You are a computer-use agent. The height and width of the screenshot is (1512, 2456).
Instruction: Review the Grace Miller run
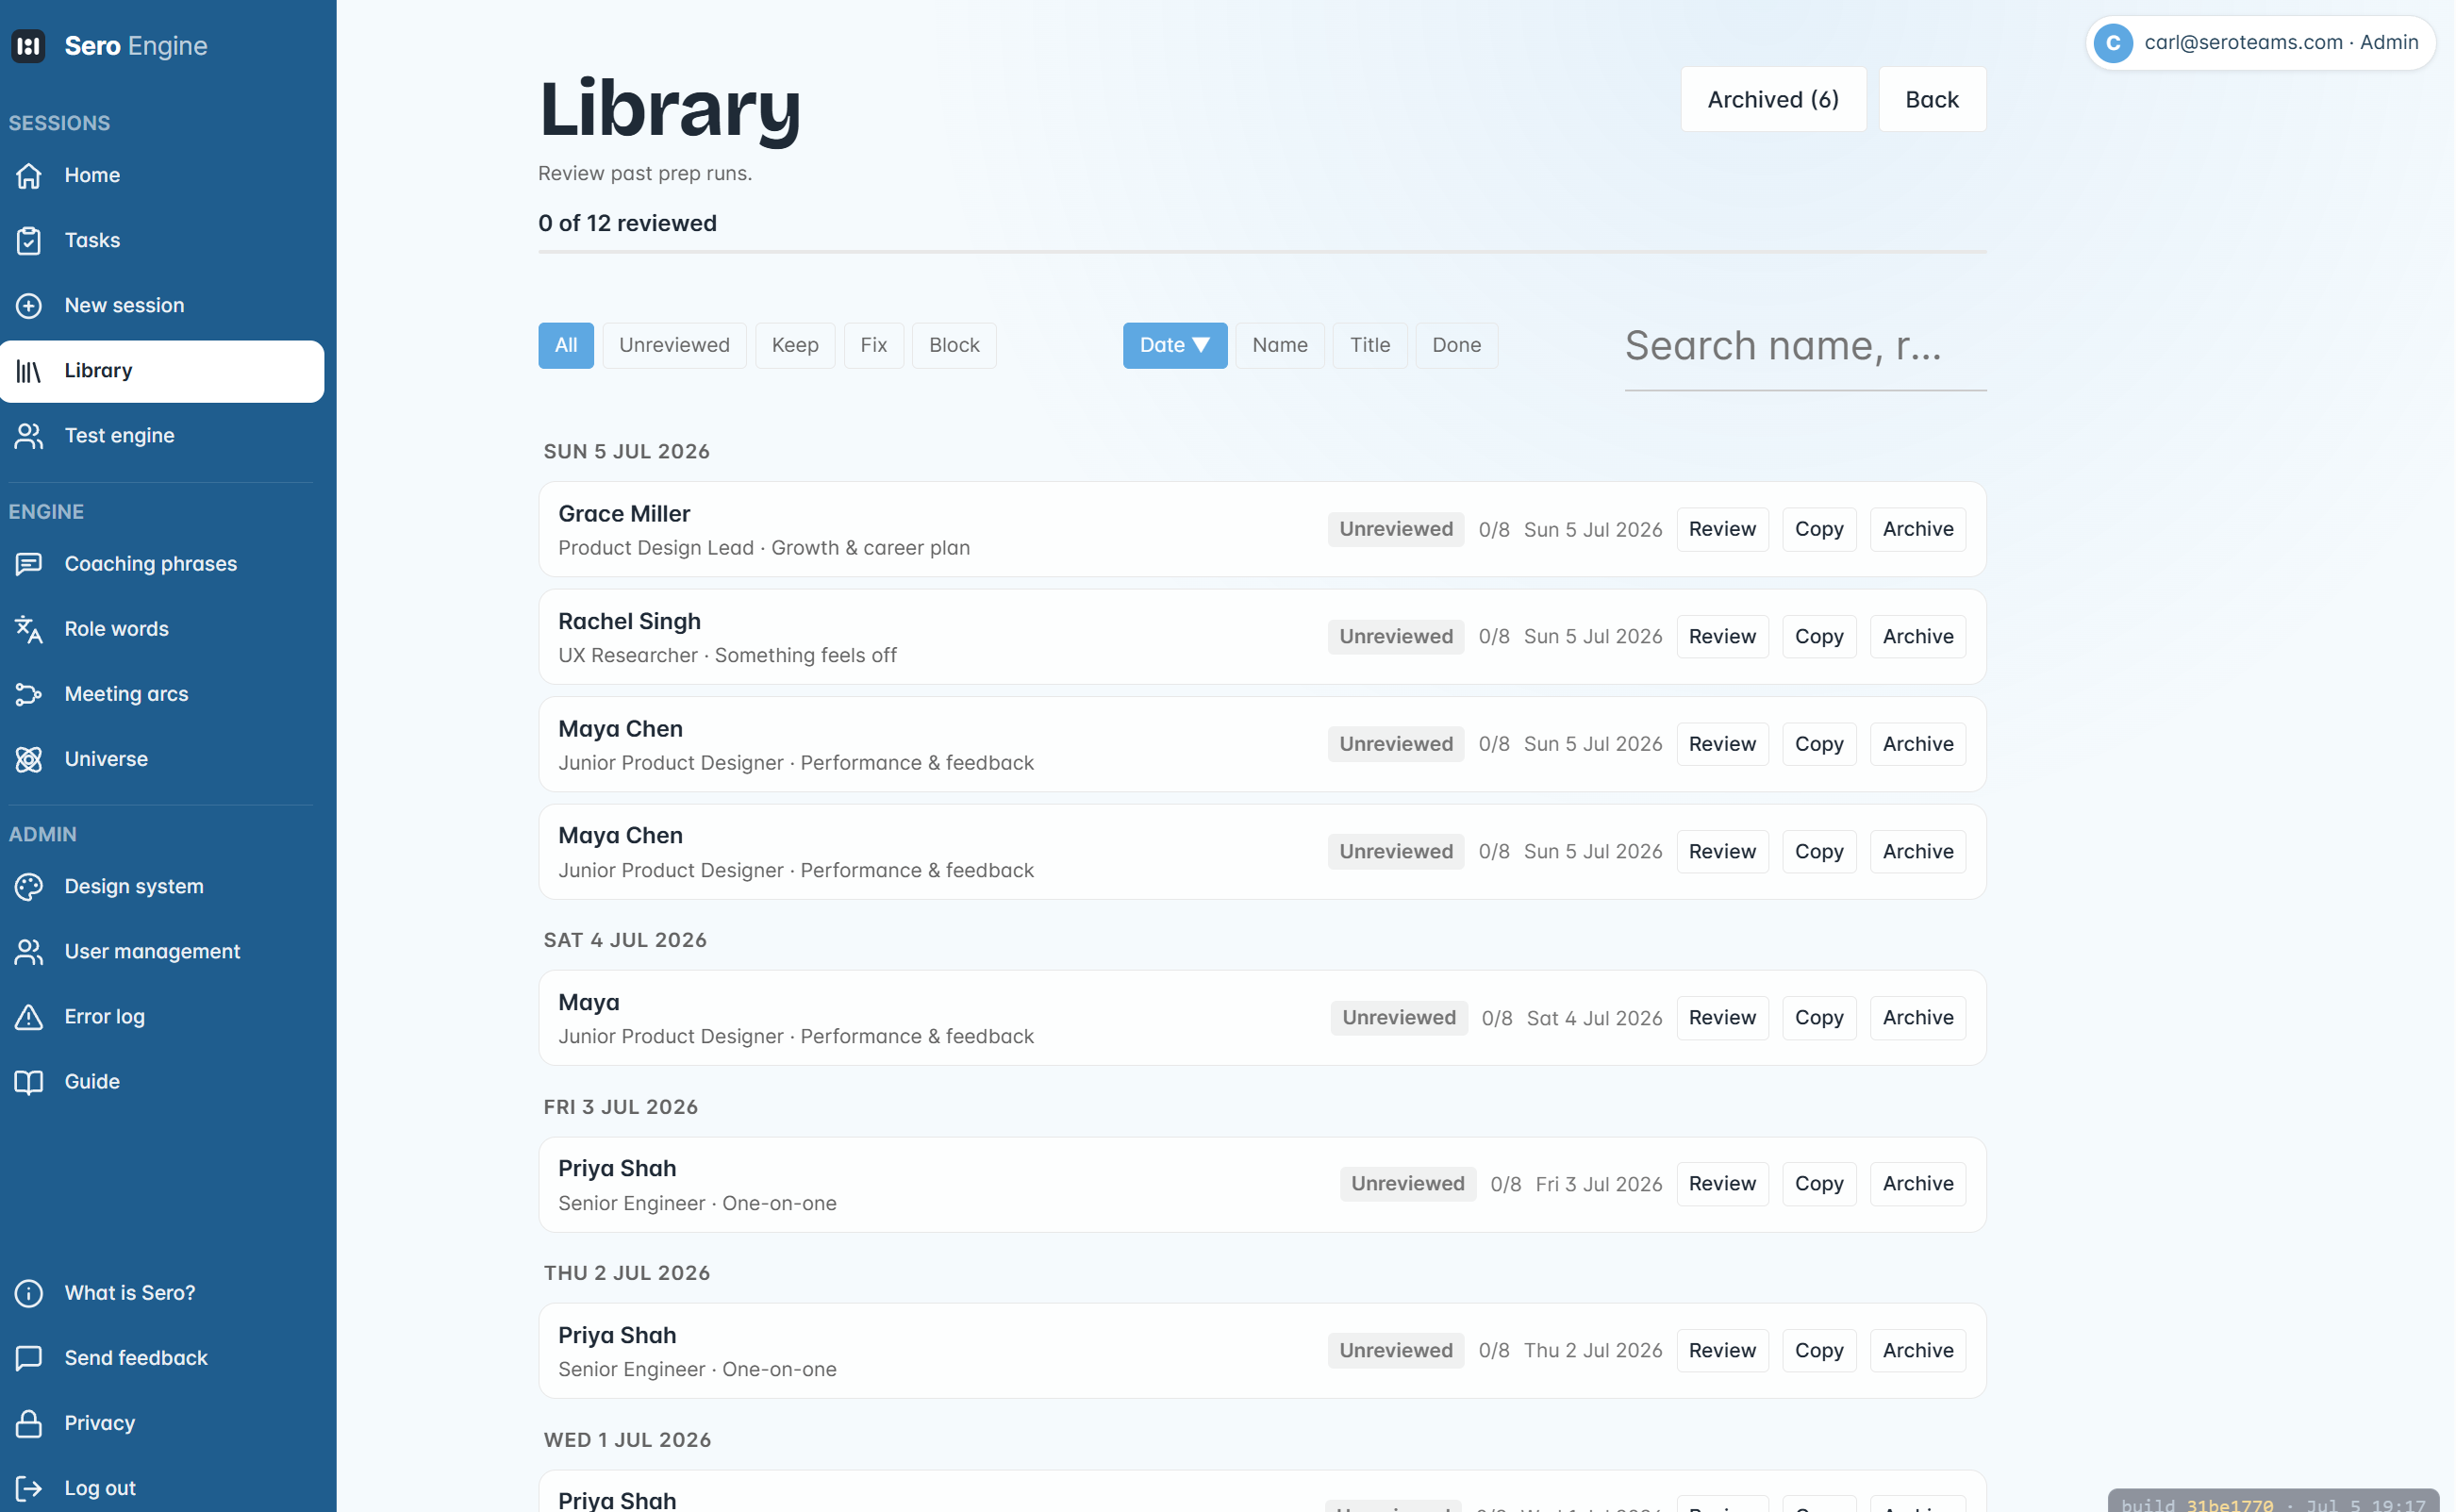(1722, 529)
